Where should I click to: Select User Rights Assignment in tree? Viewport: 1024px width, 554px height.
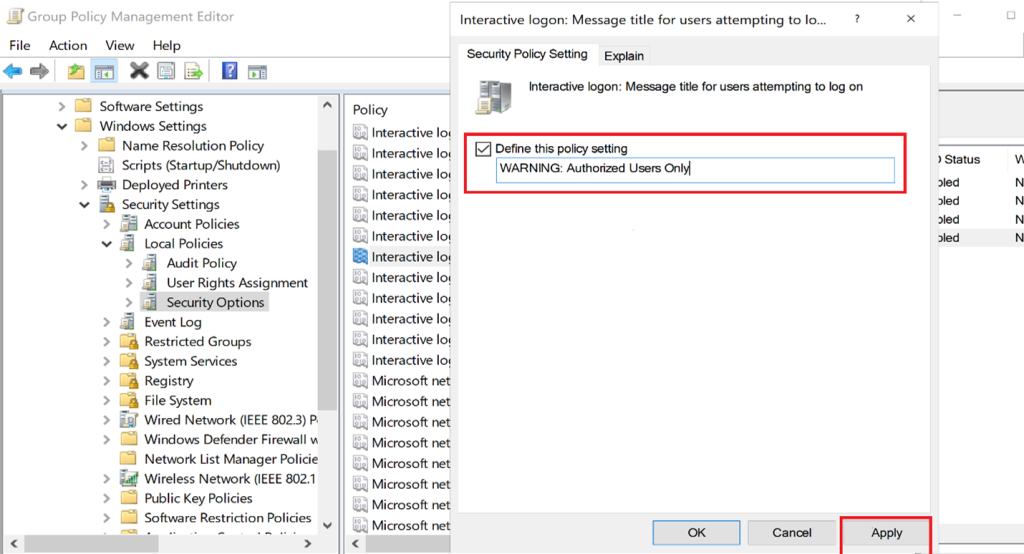(x=236, y=283)
